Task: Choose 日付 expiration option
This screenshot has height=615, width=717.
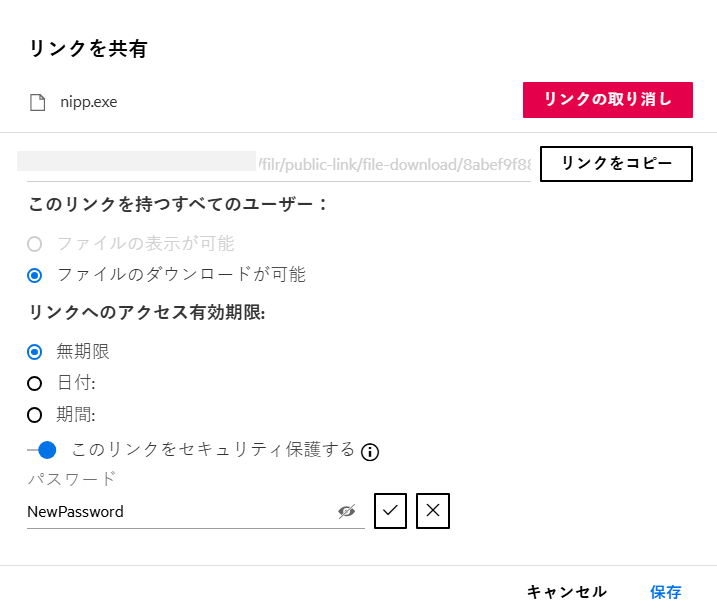Action: pos(35,383)
